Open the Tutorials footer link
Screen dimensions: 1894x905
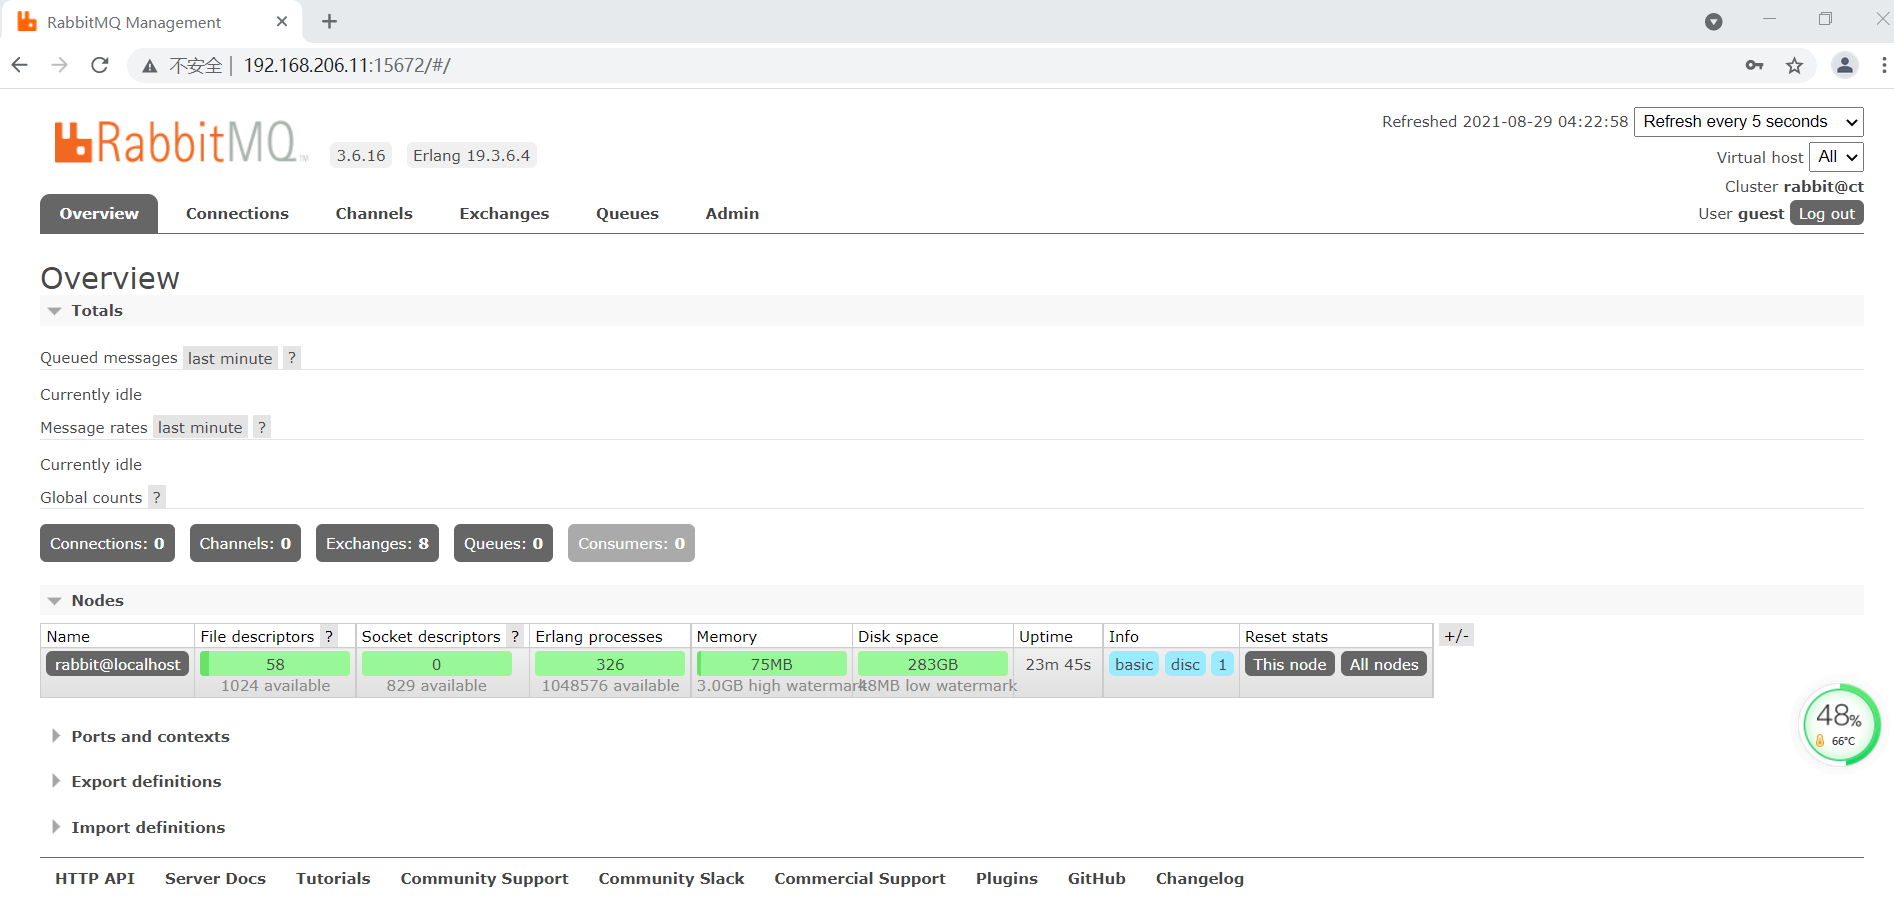pyautogui.click(x=333, y=879)
